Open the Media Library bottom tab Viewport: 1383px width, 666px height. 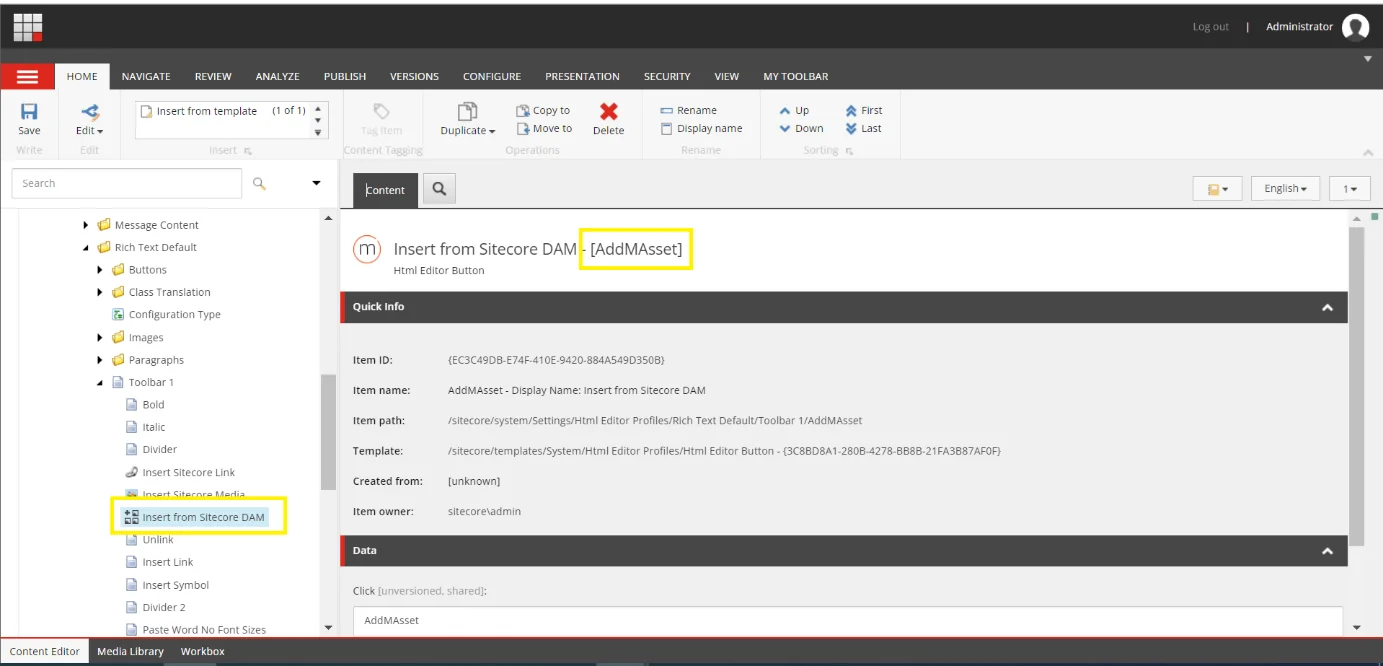point(130,651)
